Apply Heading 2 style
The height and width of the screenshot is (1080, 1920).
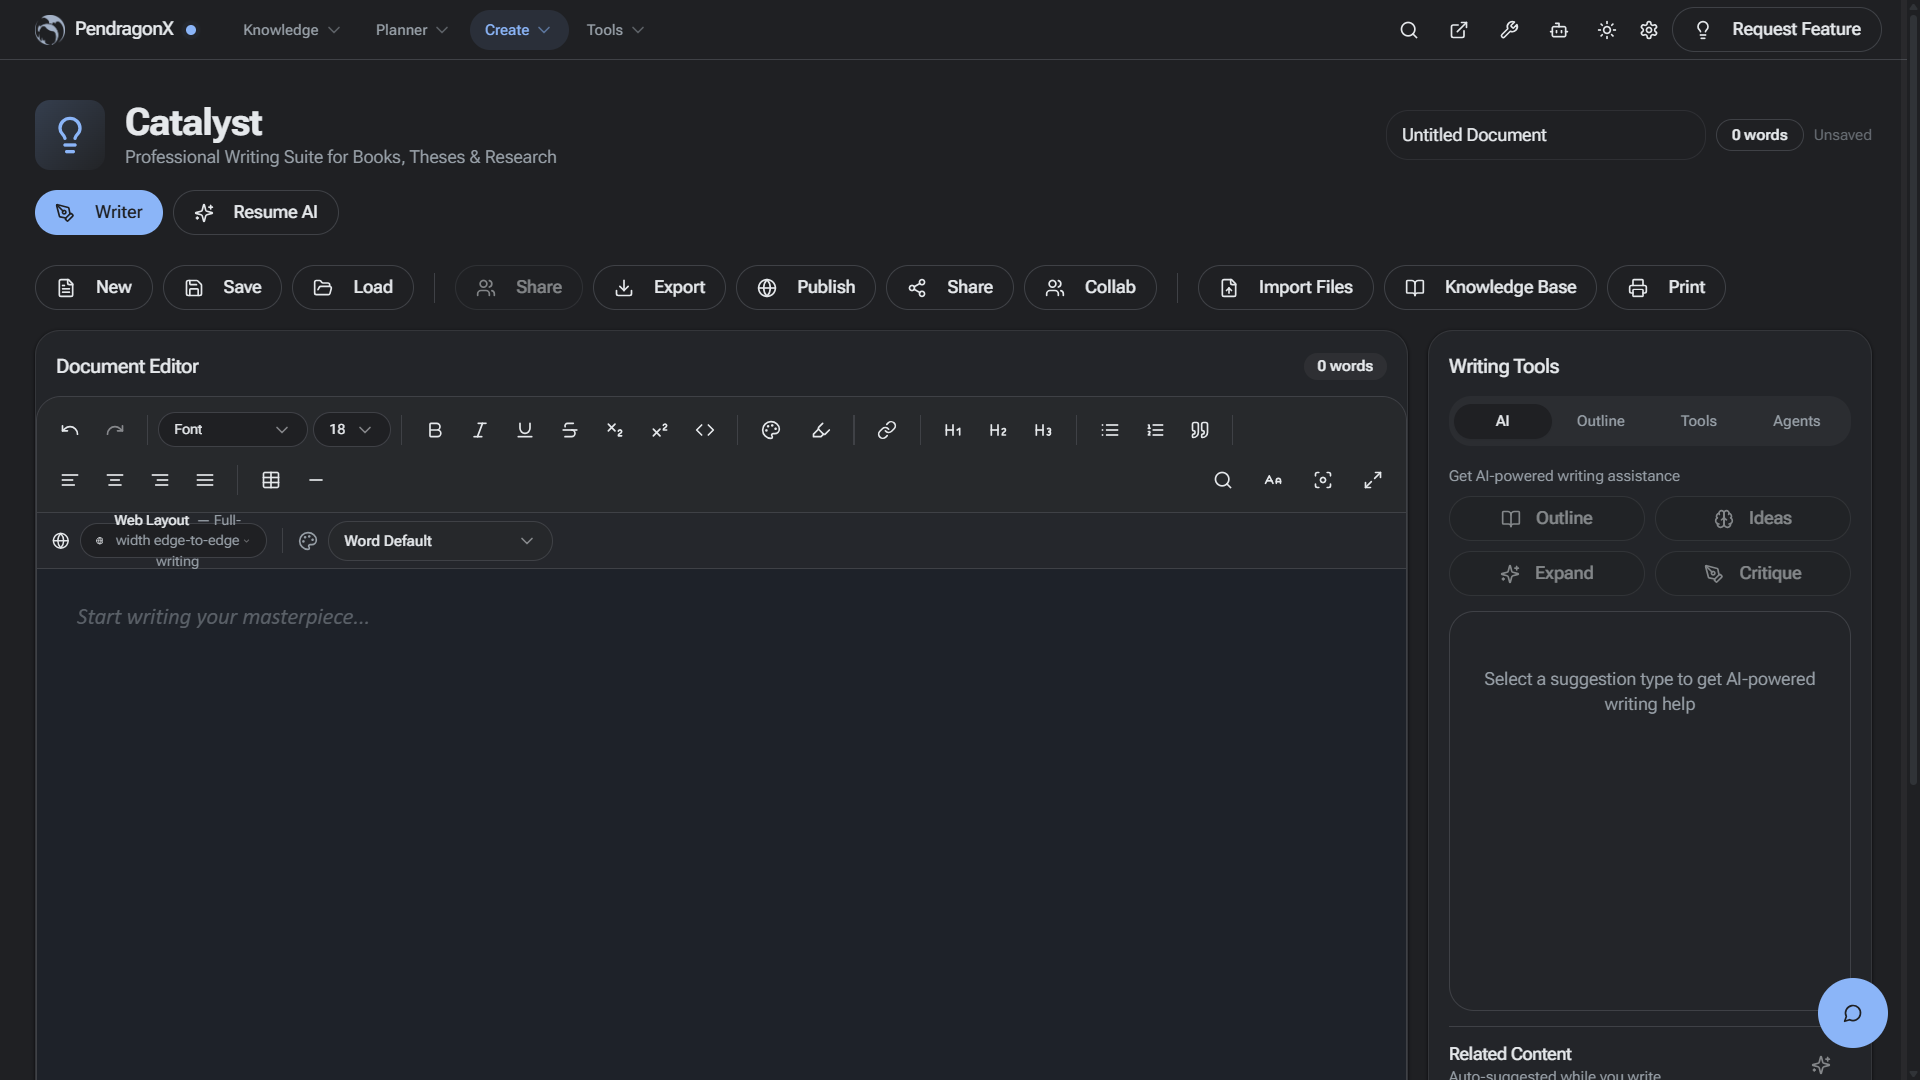[998, 430]
